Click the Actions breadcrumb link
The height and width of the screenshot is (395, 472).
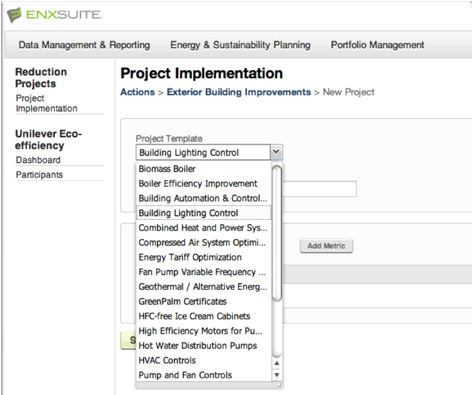(x=138, y=92)
